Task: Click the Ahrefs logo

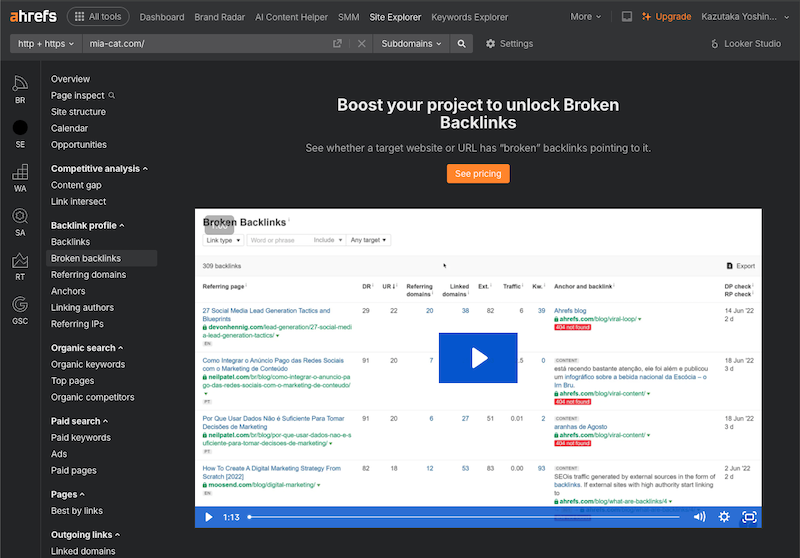Action: click(x=31, y=16)
